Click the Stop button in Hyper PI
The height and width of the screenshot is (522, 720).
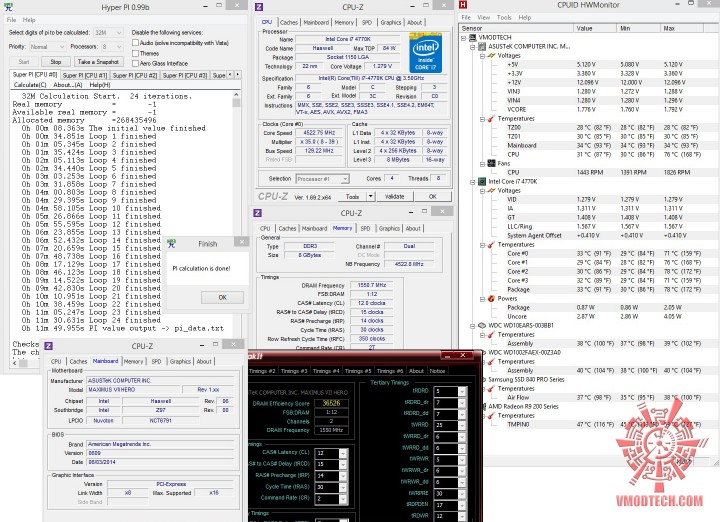56,62
